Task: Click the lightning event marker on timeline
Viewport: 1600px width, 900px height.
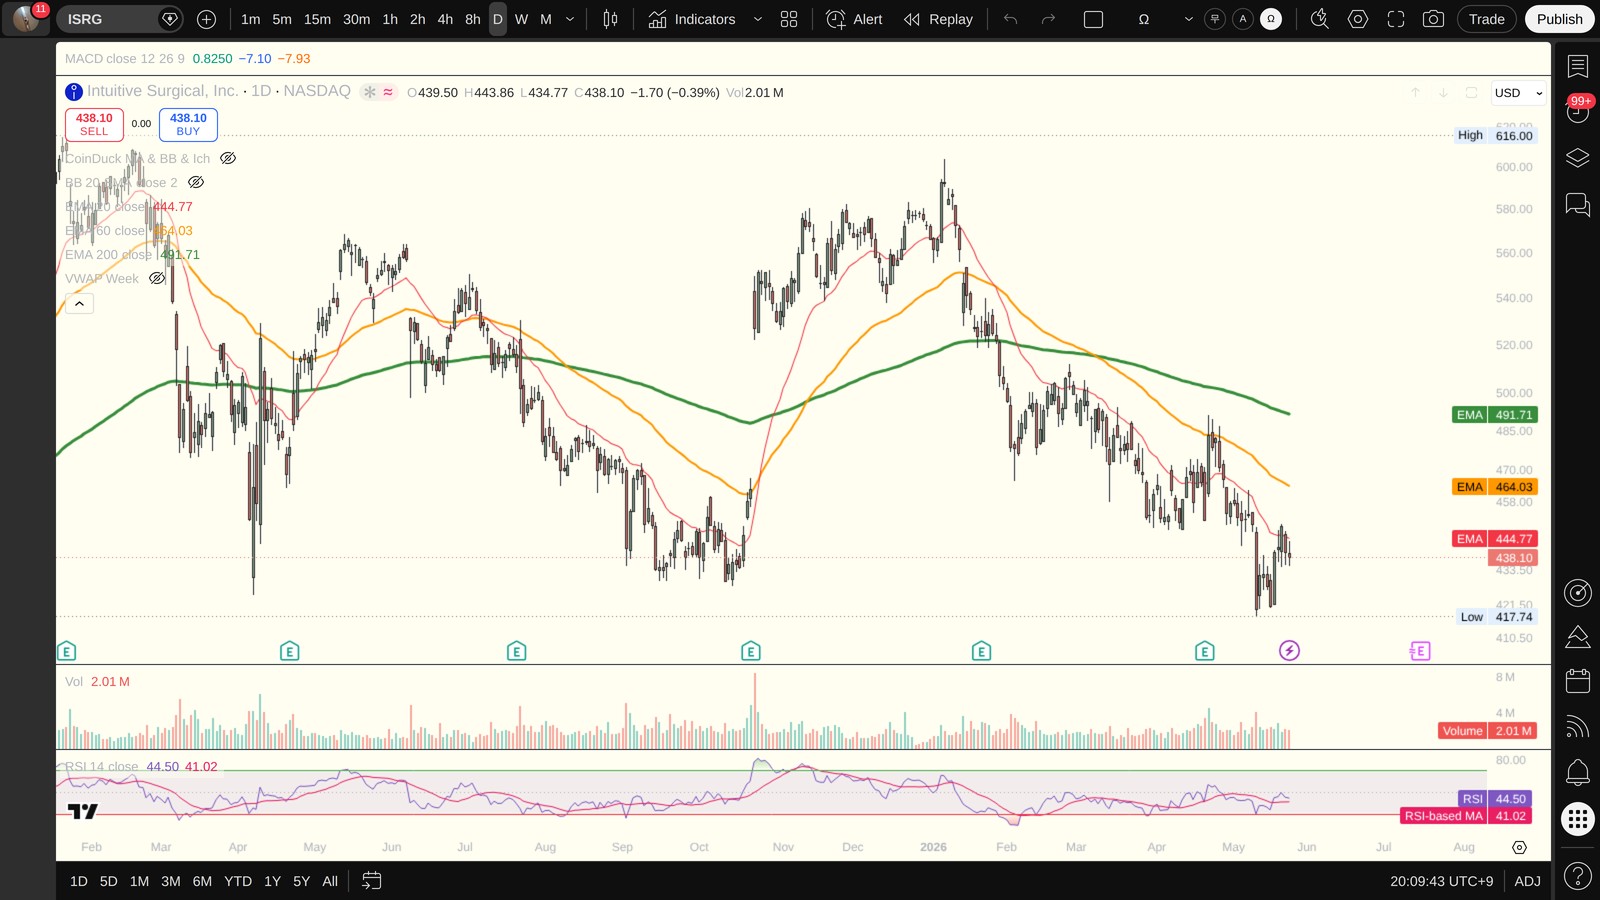Action: [x=1289, y=651]
